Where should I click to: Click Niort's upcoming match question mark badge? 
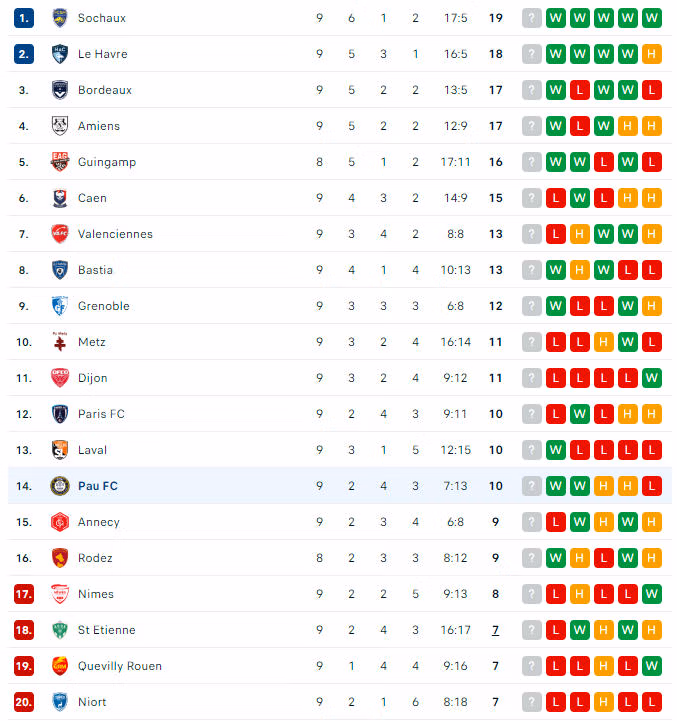[532, 702]
